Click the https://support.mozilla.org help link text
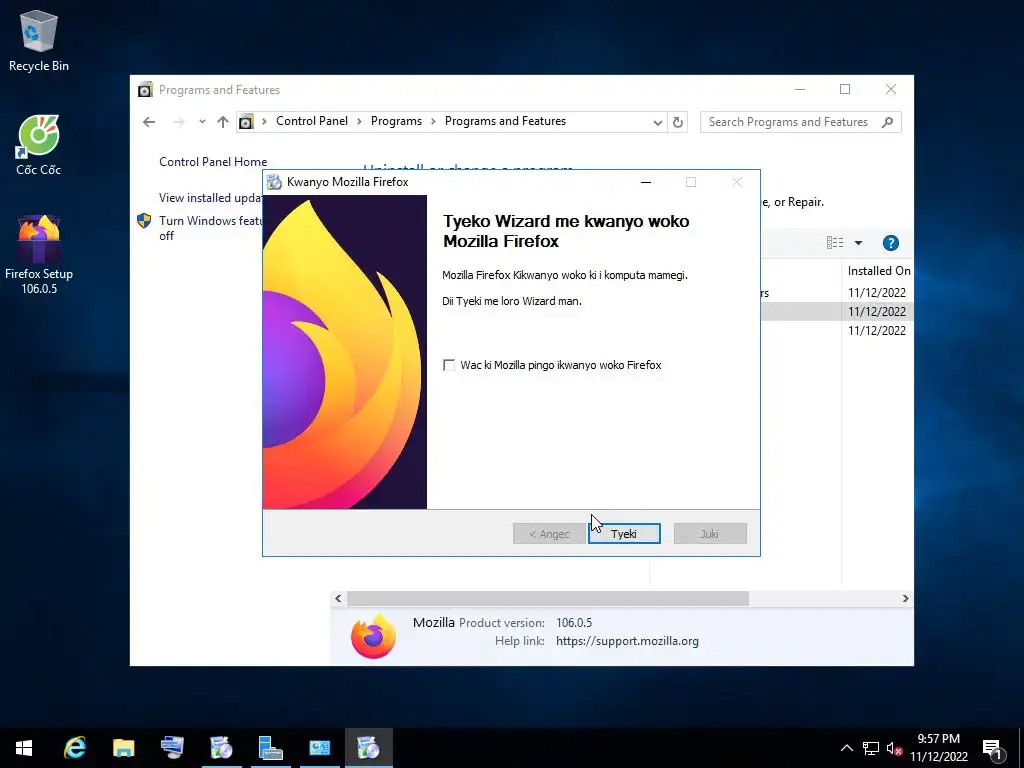1024x768 pixels. (x=627, y=641)
